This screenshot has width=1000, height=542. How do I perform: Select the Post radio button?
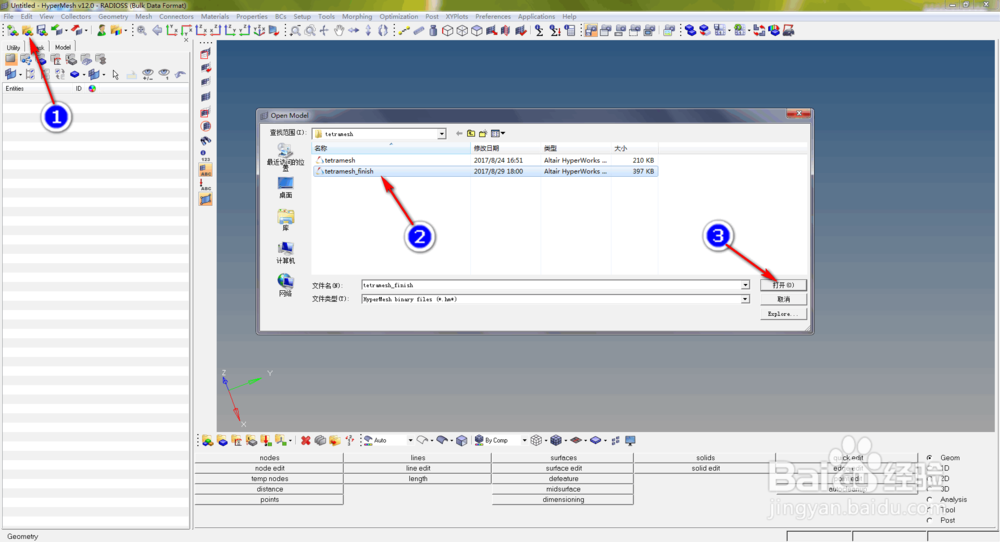point(929,520)
